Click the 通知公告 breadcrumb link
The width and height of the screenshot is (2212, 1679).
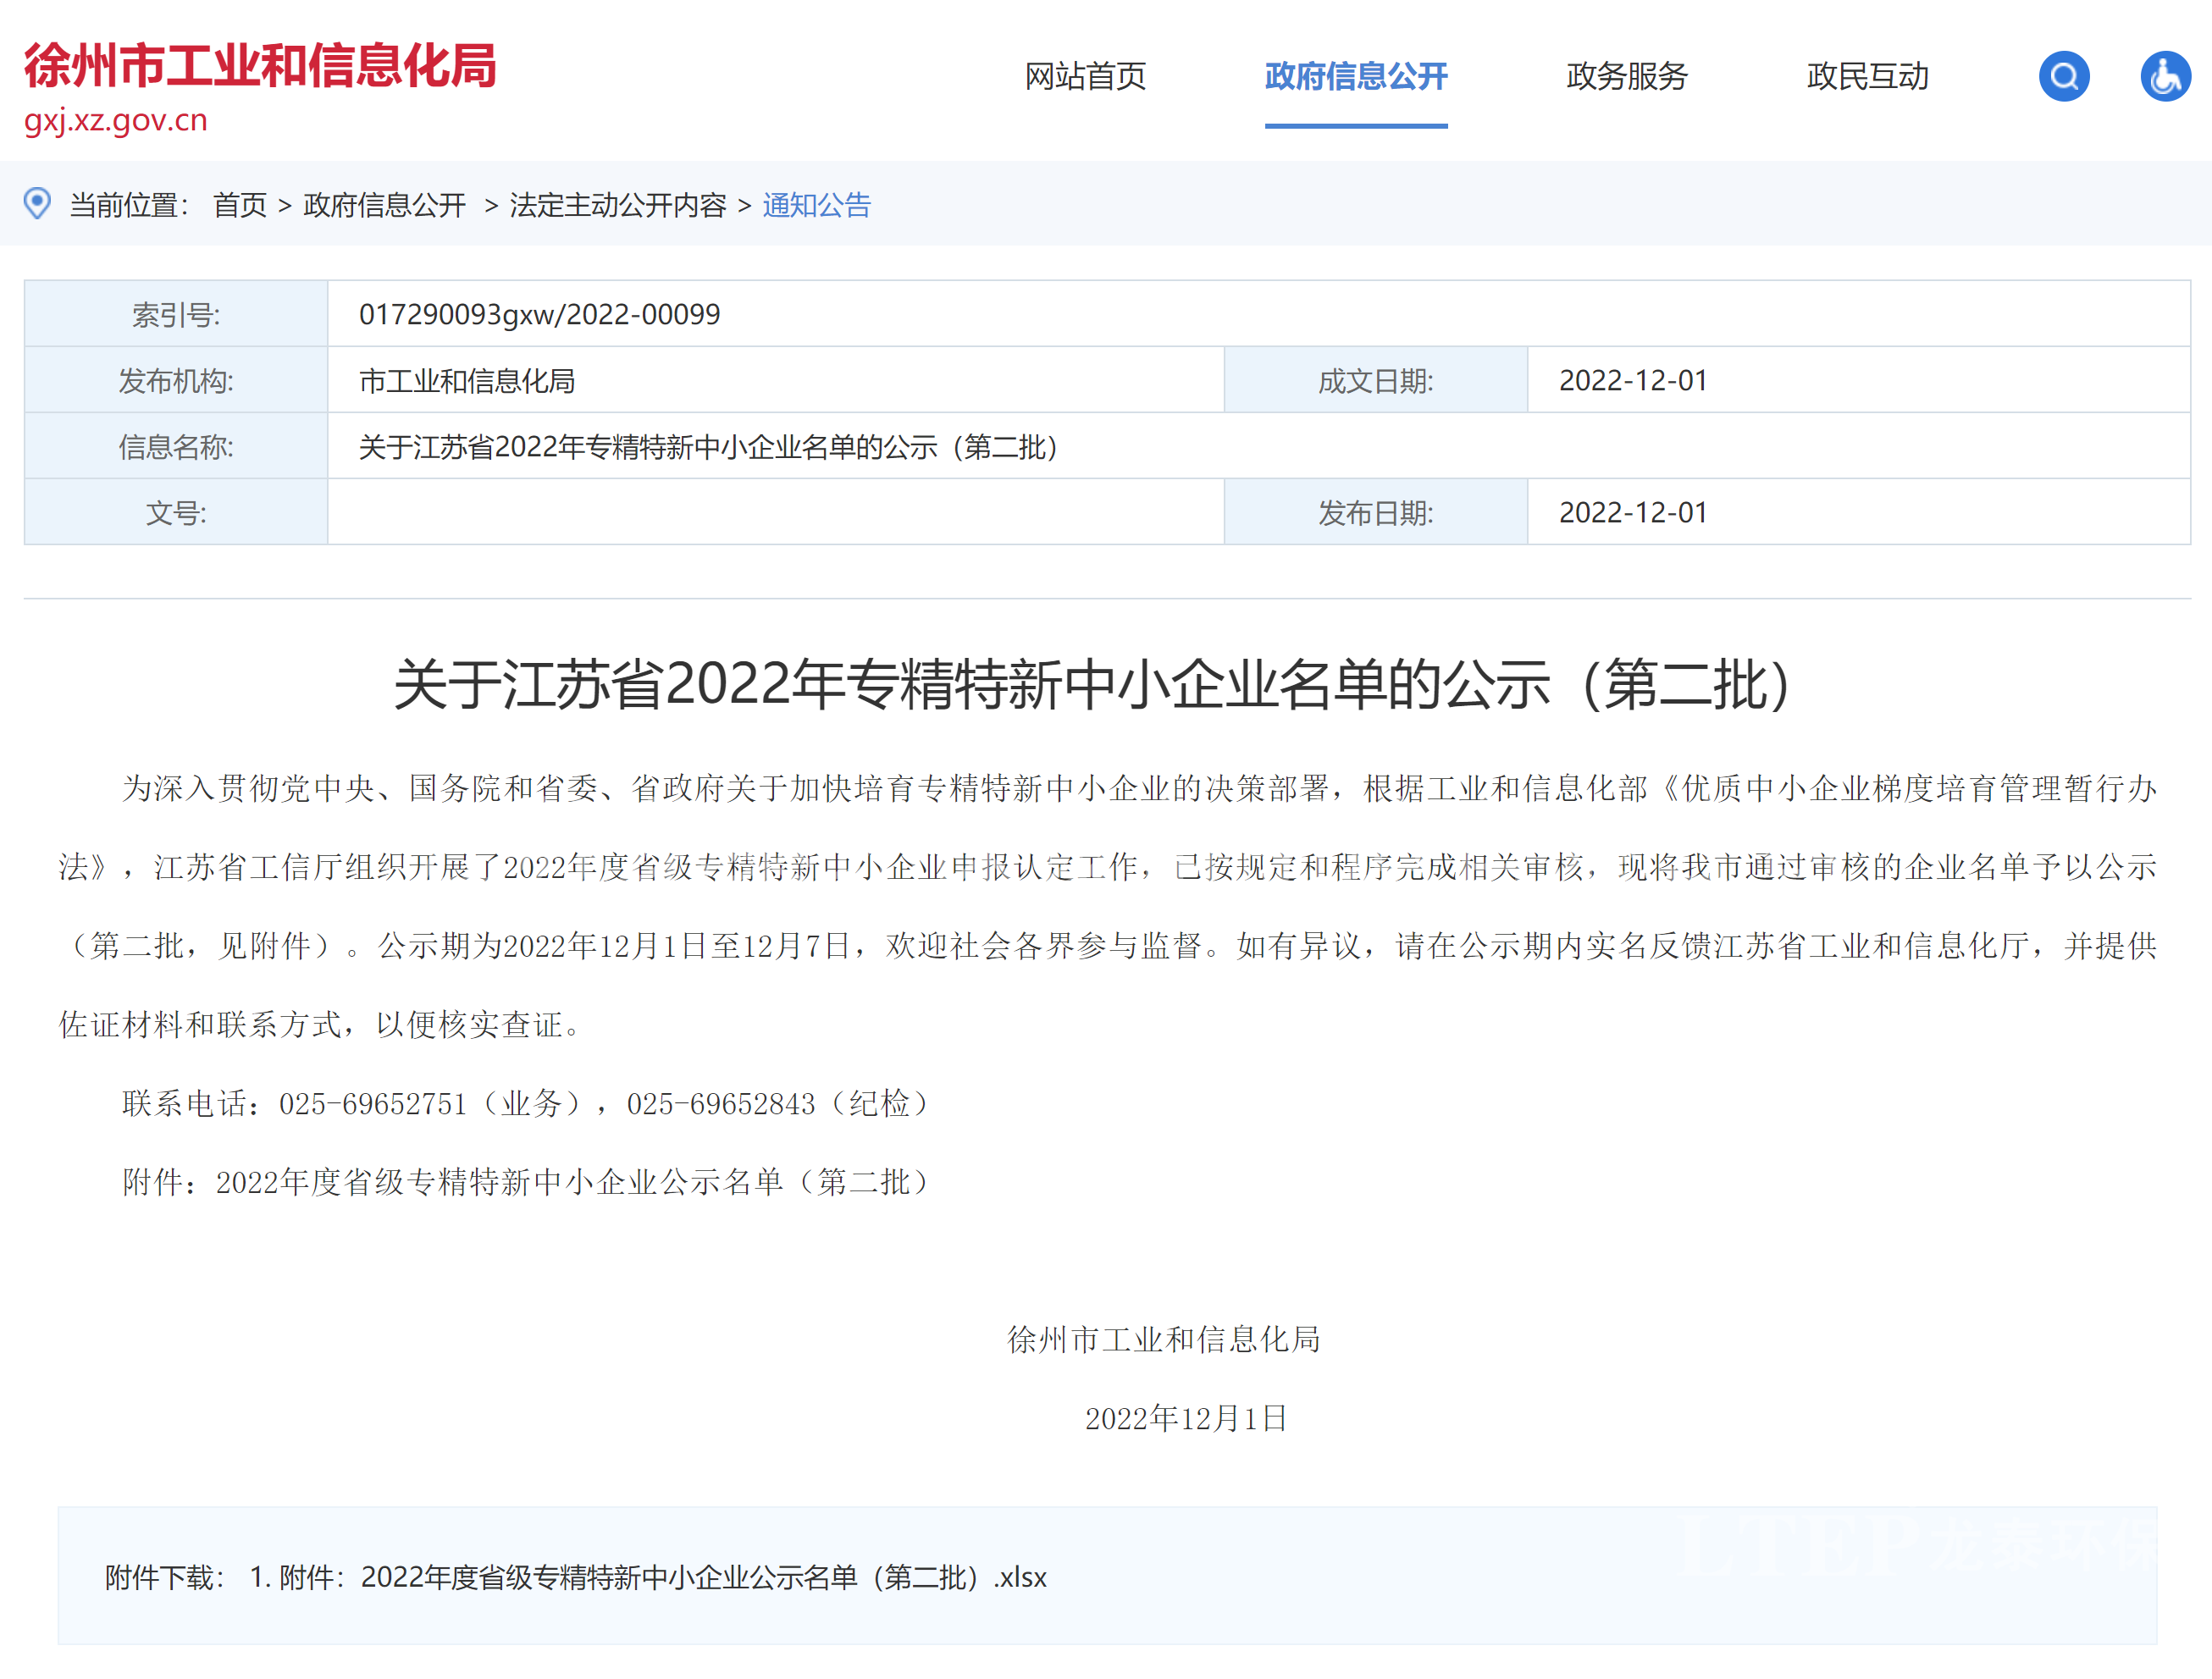(816, 205)
